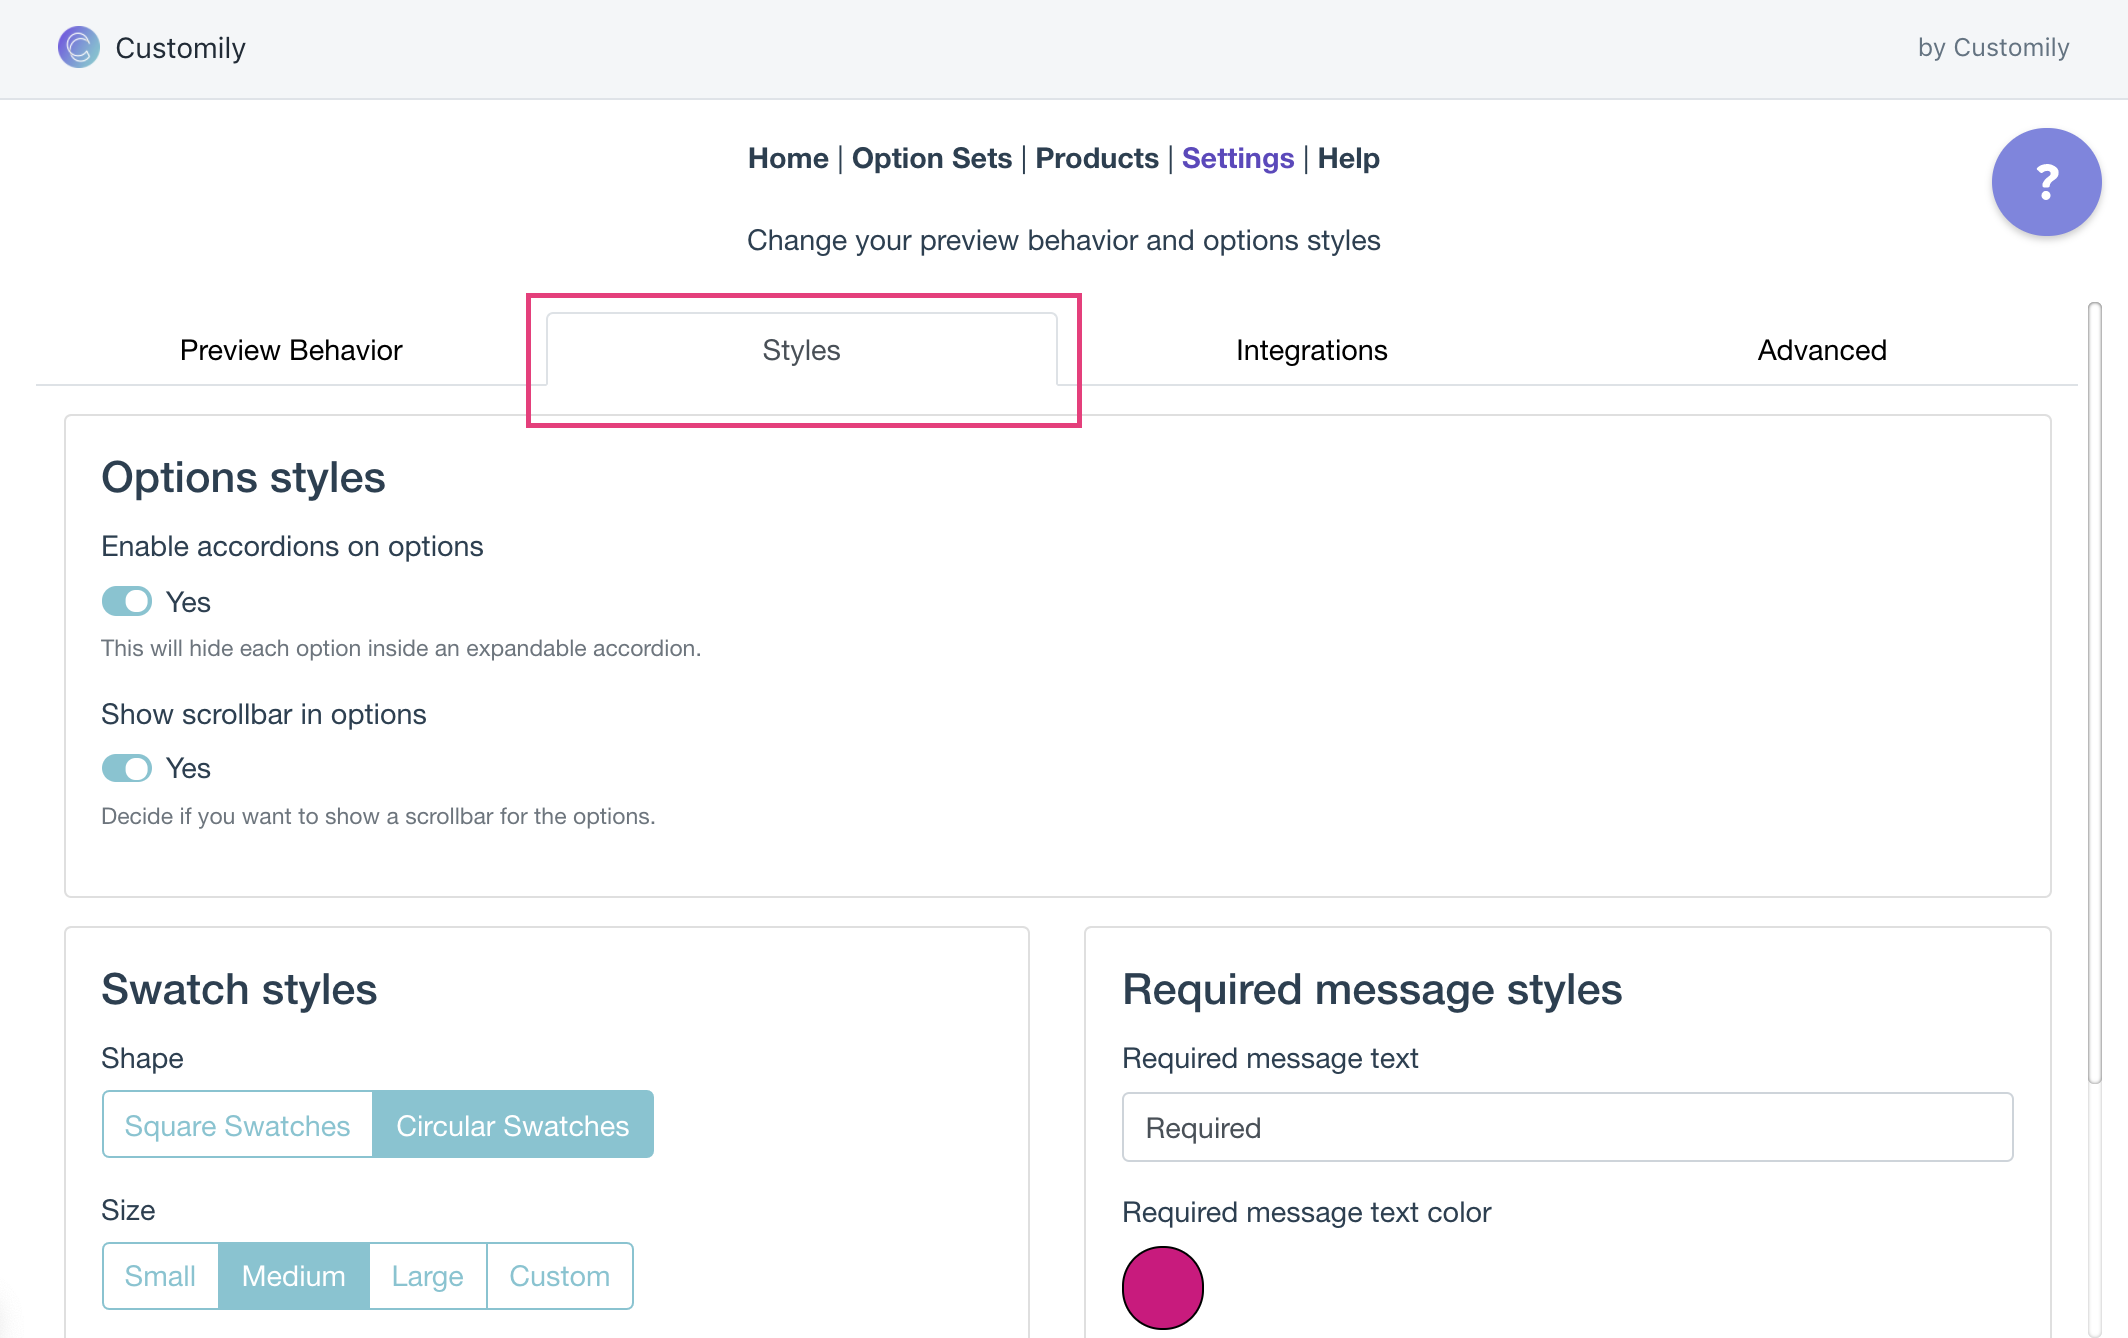Open Option Sets page
The width and height of the screenshot is (2128, 1338).
tap(932, 158)
